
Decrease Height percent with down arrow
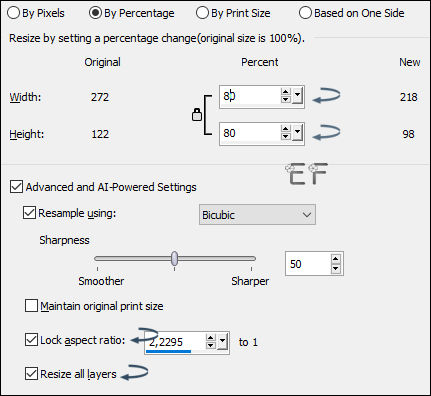(286, 136)
